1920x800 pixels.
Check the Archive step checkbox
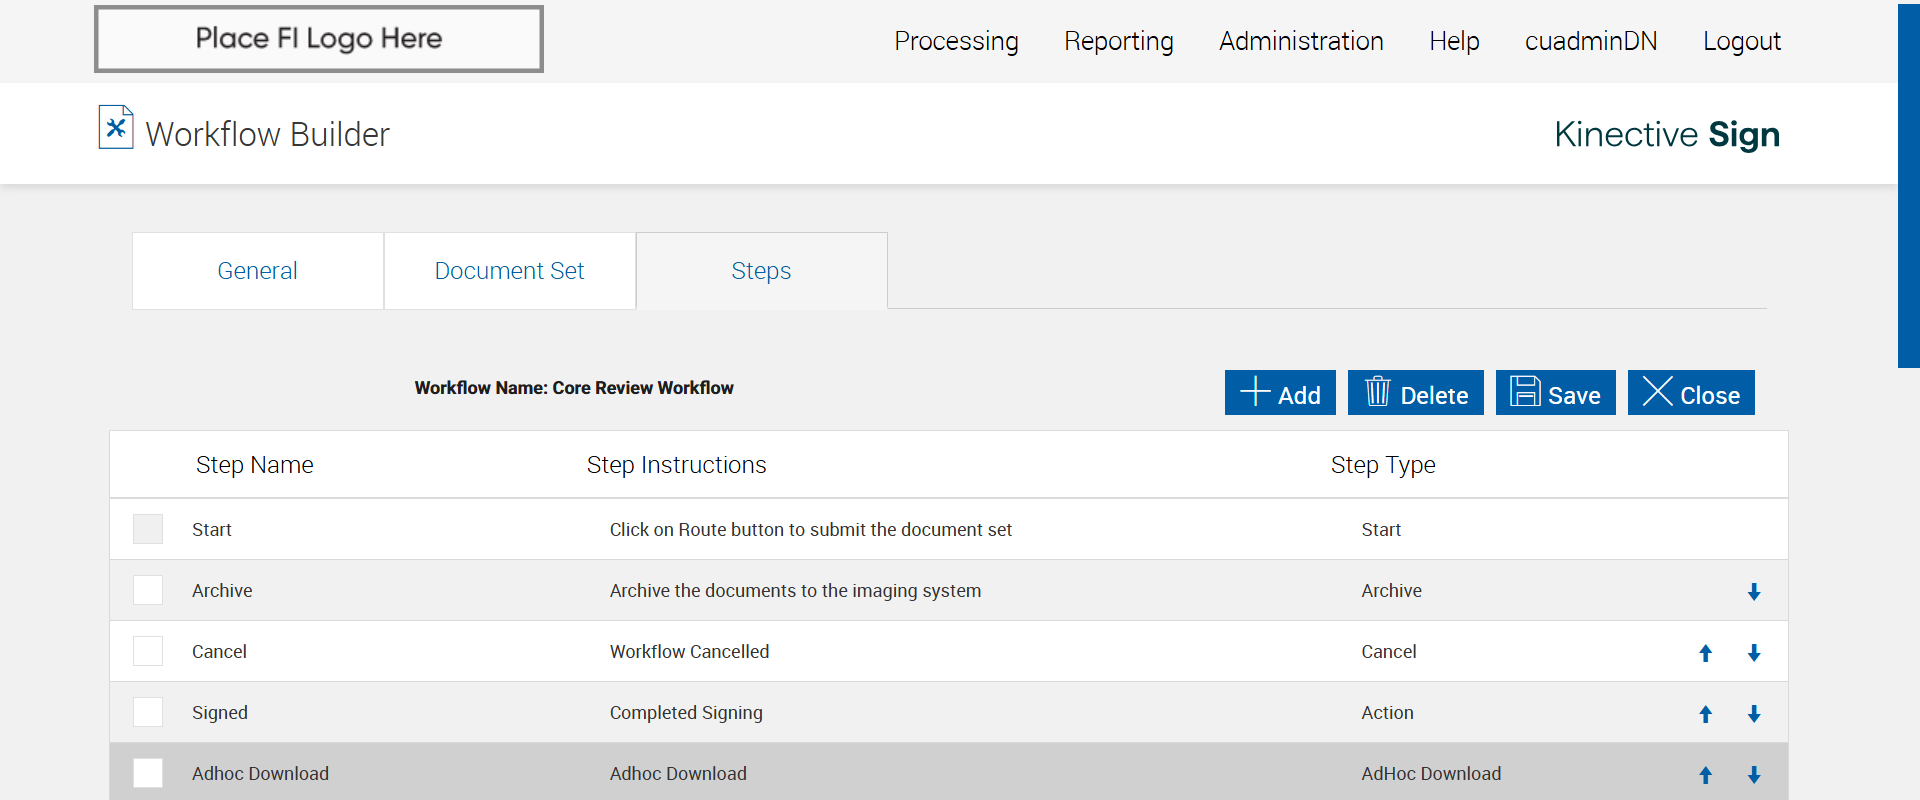pos(148,590)
